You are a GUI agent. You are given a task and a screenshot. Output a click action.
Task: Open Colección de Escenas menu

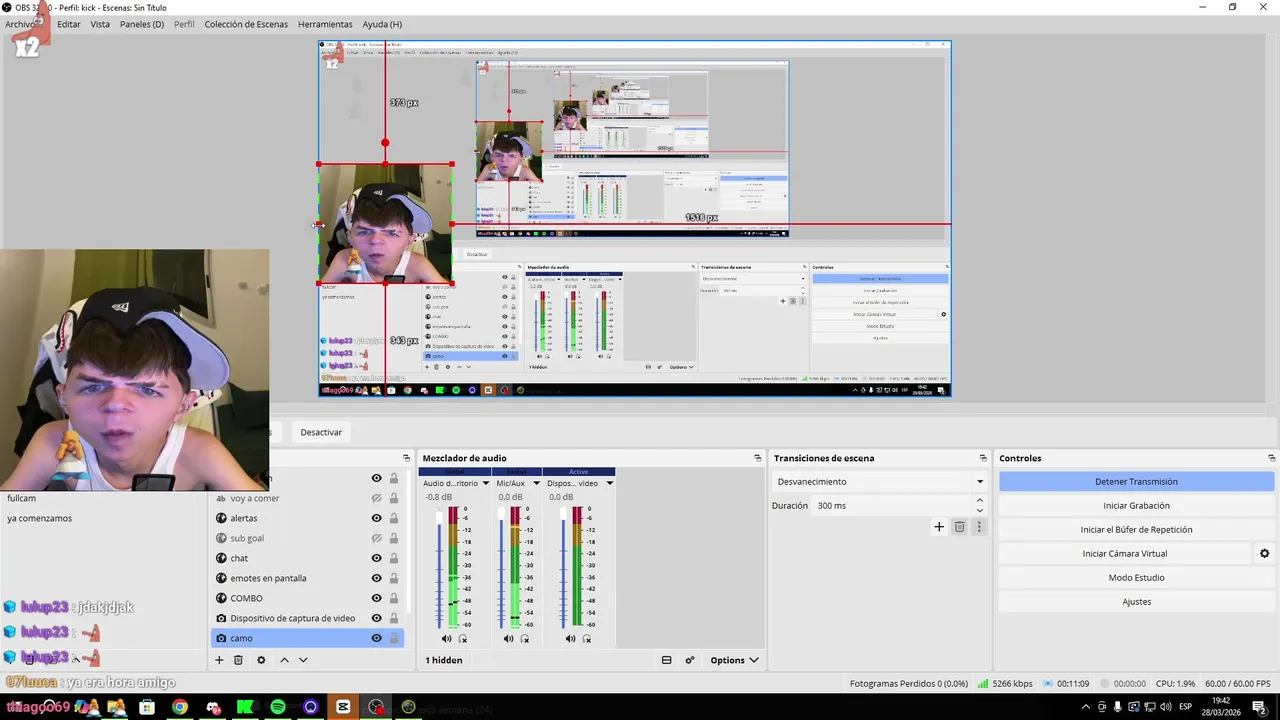click(x=246, y=24)
